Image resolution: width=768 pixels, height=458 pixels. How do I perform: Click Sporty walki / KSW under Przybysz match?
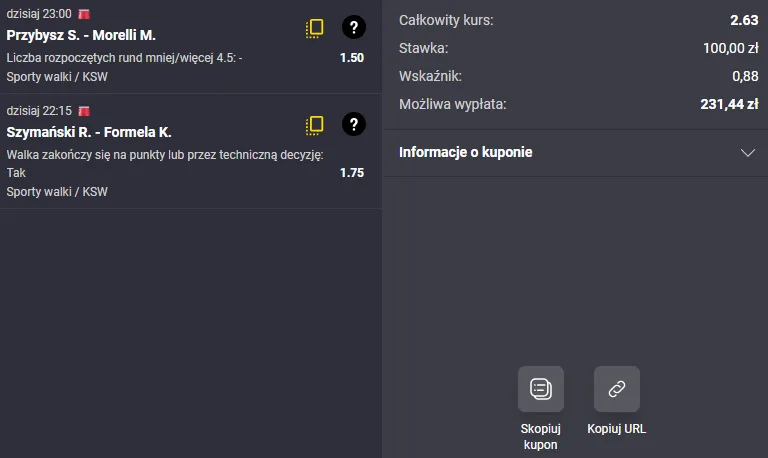tap(57, 77)
